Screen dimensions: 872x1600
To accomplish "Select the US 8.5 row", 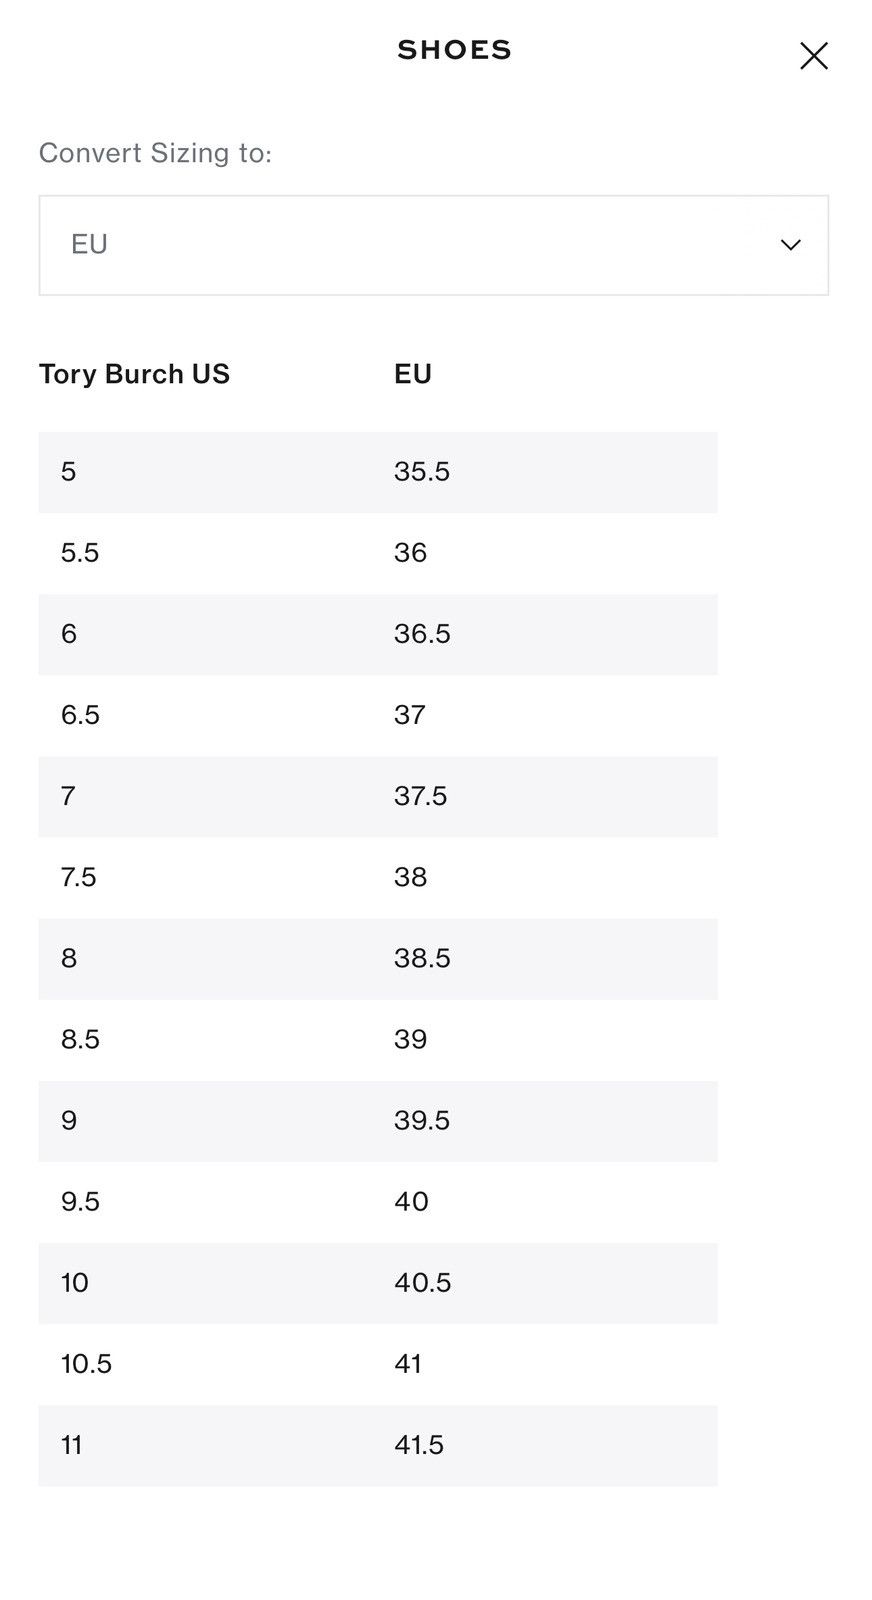I will pos(378,1039).
